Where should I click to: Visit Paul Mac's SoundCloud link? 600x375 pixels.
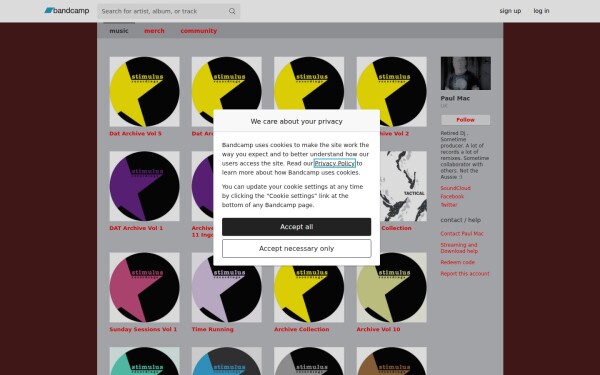[x=455, y=188]
